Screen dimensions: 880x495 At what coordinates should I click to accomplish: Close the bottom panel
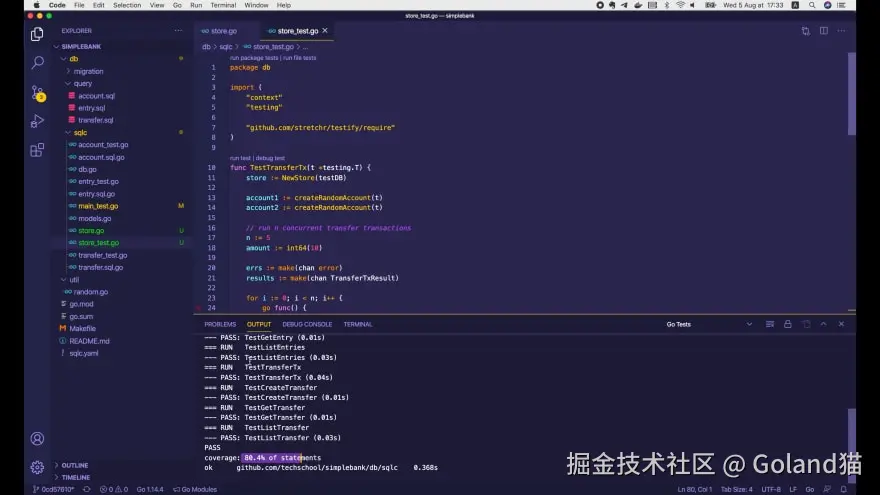pos(841,324)
